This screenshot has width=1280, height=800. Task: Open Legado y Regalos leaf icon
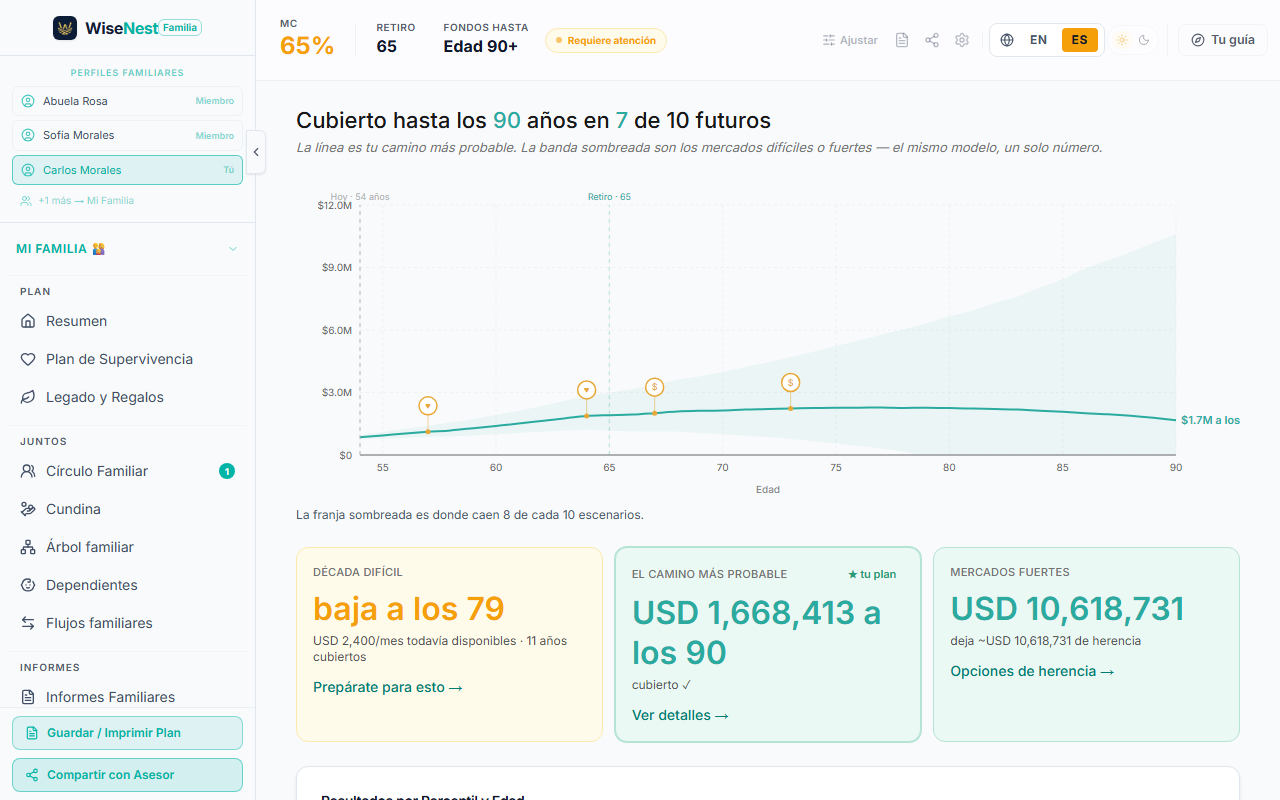[28, 397]
